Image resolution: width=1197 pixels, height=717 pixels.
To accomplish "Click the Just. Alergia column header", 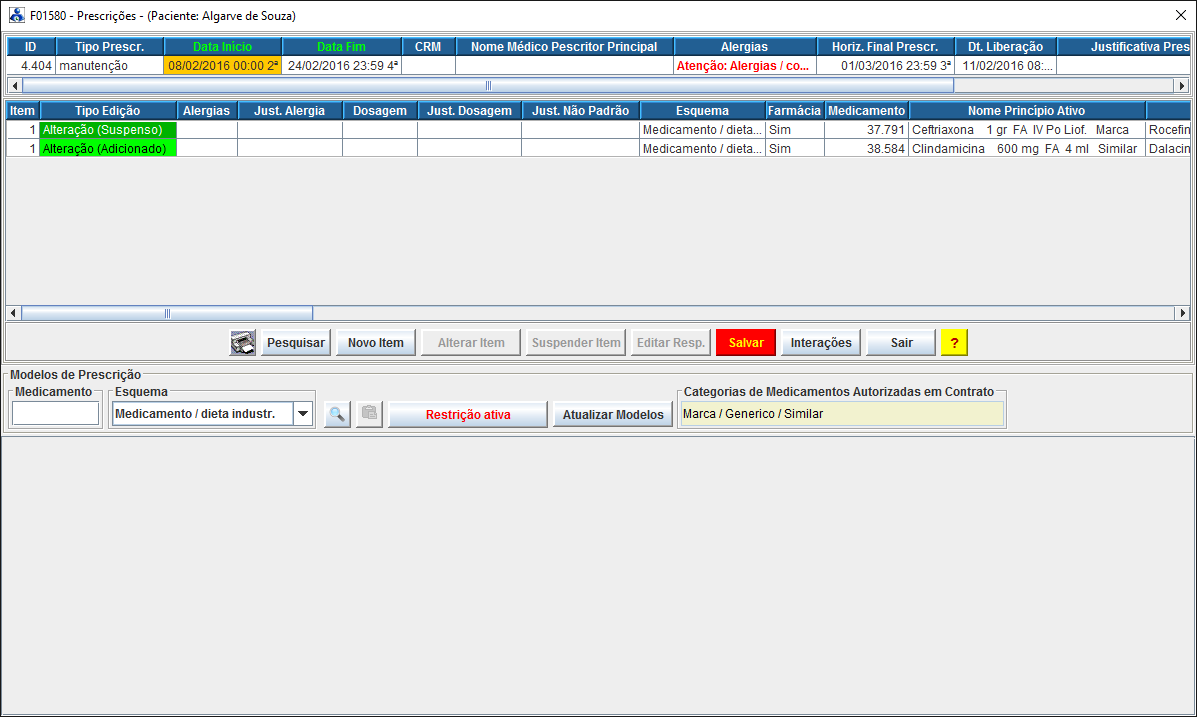I will point(289,111).
